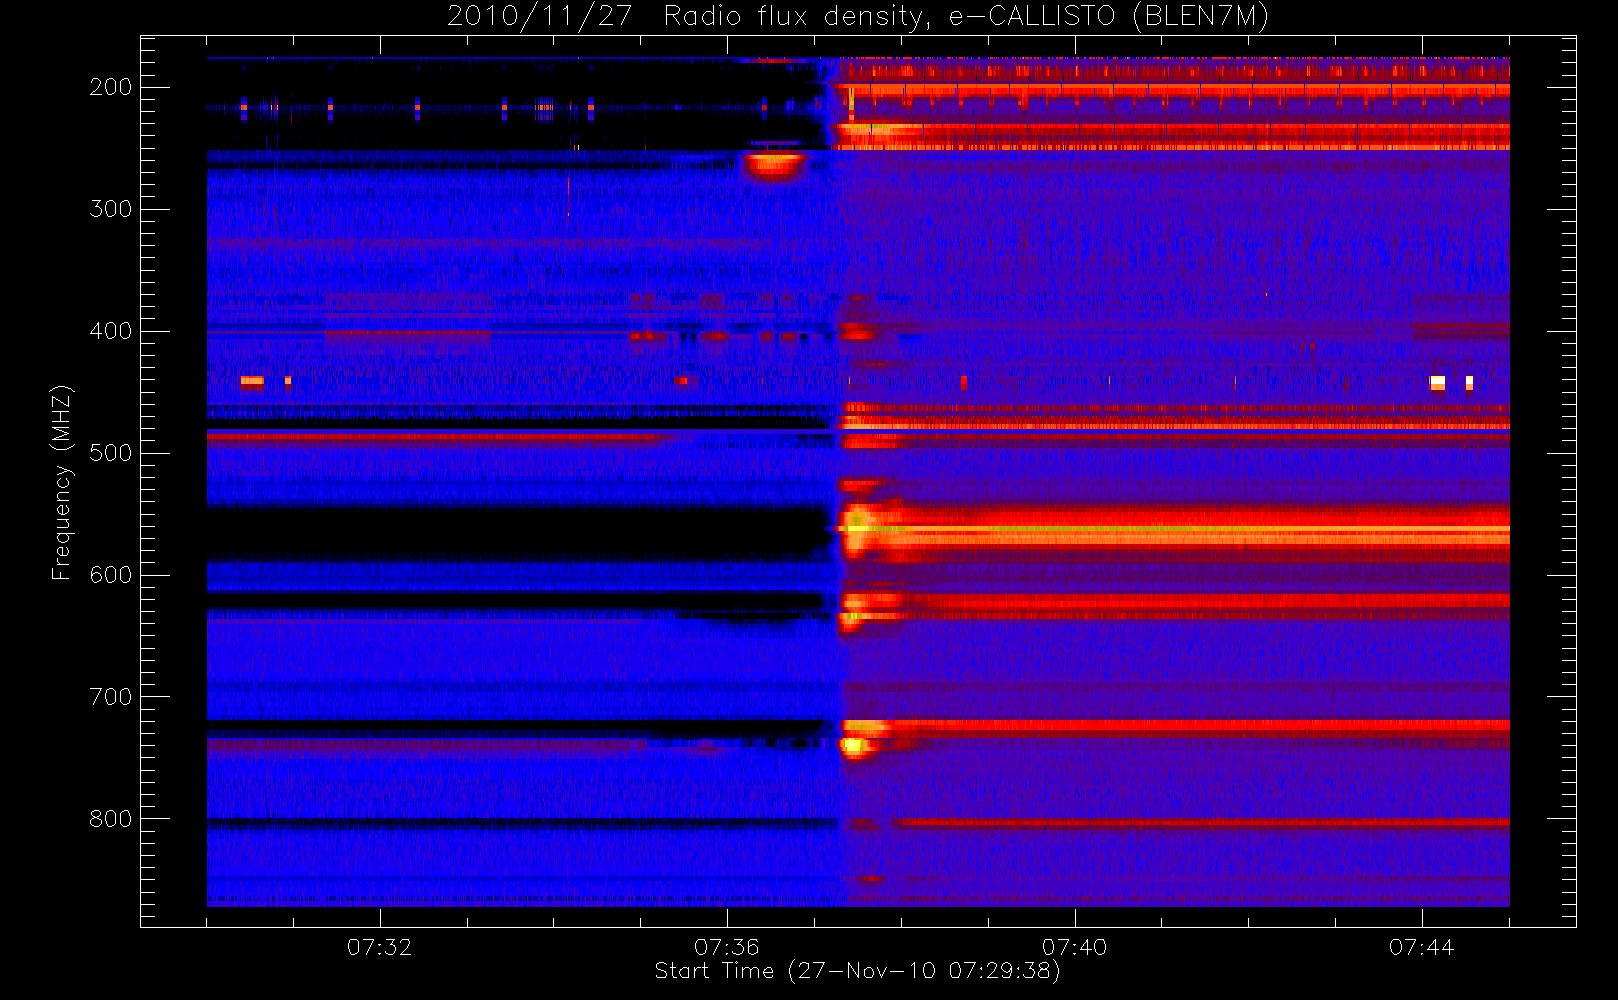Screen dimensions: 1618x1000
Task: Click the plot title 'Radio flux density, e-CALLISTO (BLEN7M)'
Action: pos(966,17)
